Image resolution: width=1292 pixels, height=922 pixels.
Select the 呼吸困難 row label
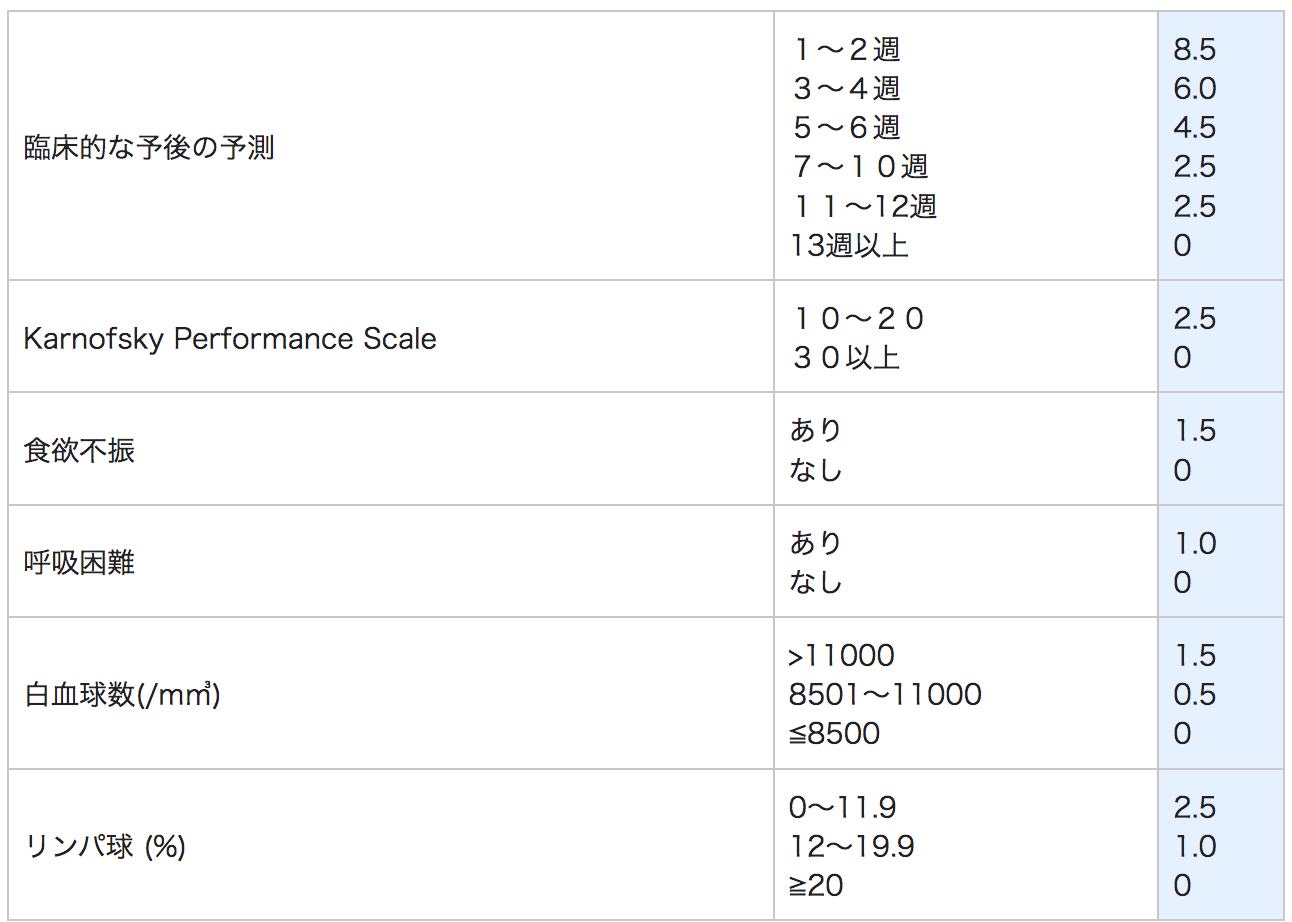(79, 563)
